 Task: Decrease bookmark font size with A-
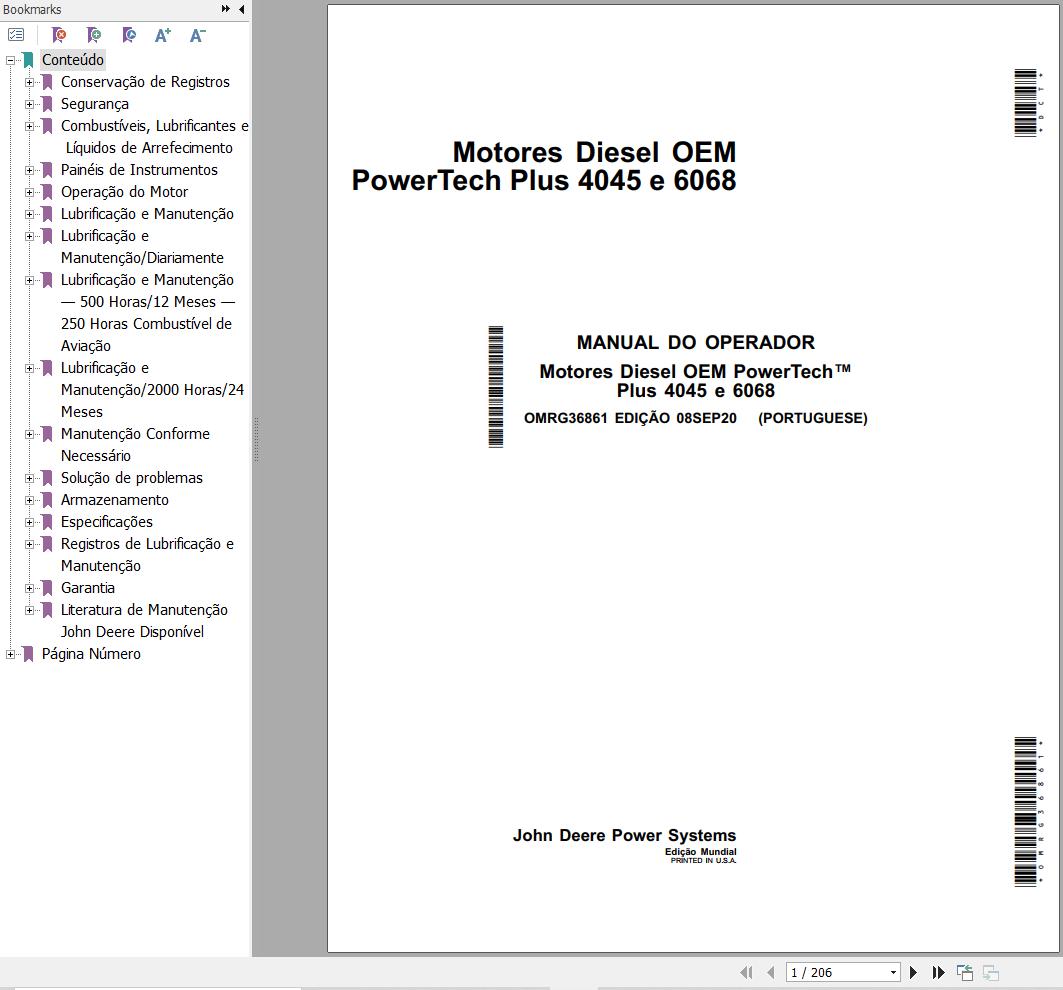point(197,35)
